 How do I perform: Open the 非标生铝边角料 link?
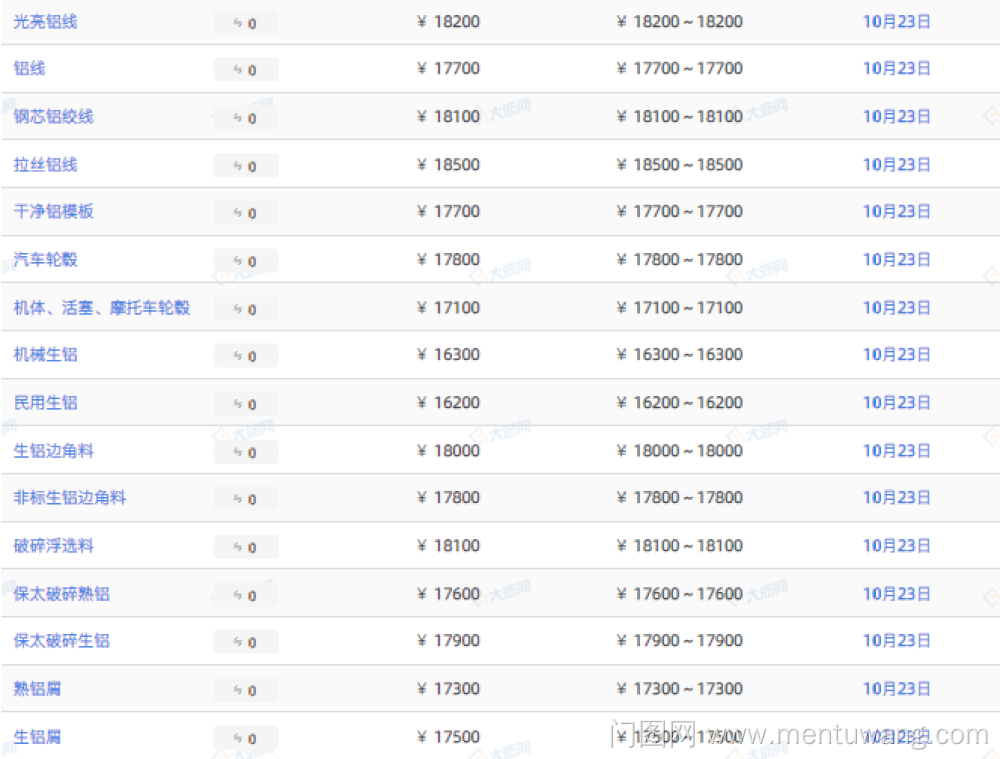[69, 497]
